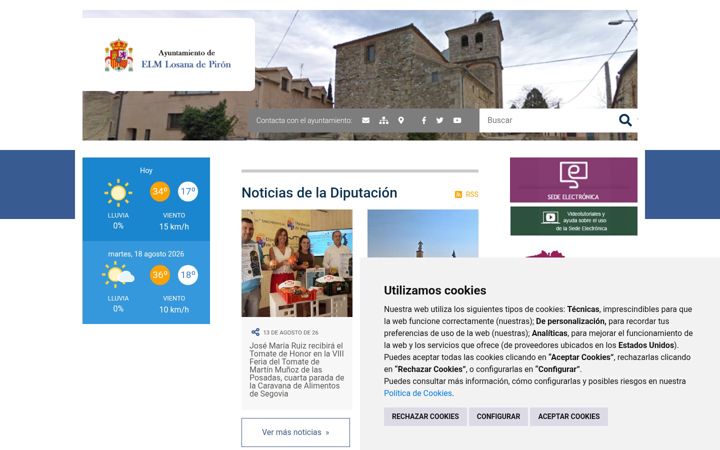Click the map location pin icon
The height and width of the screenshot is (450, 720).
coord(401,120)
